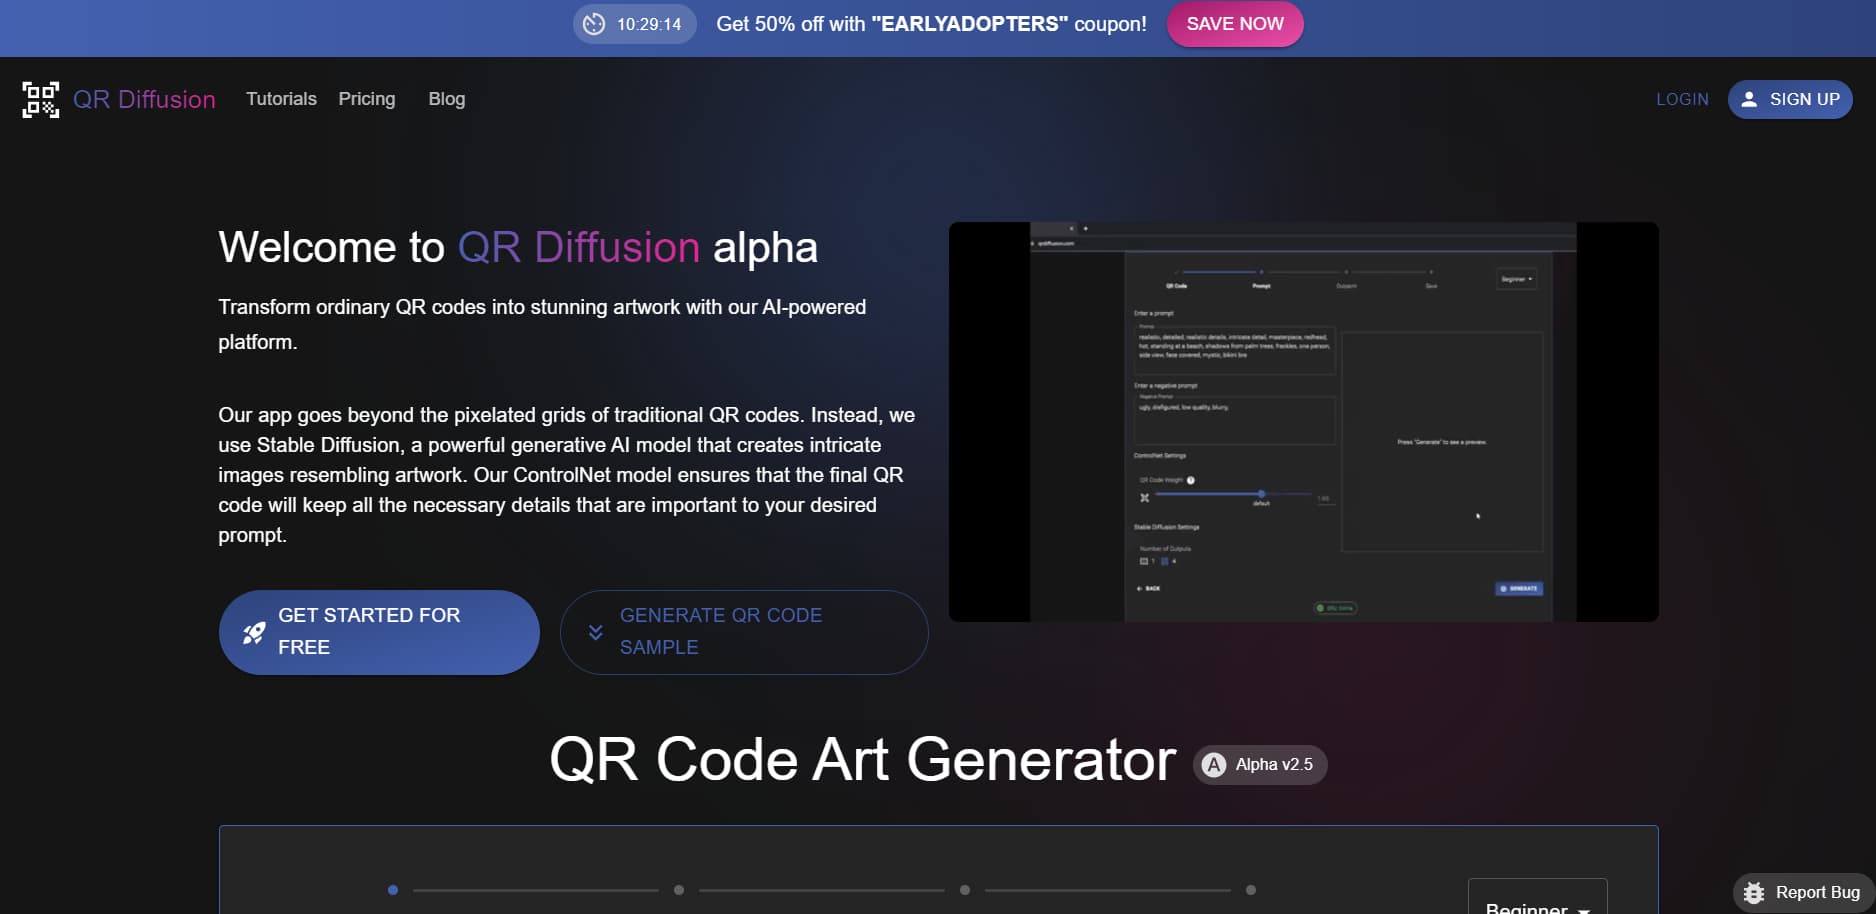Click the countdown timer clock icon
Image resolution: width=1876 pixels, height=914 pixels.
[x=594, y=24]
